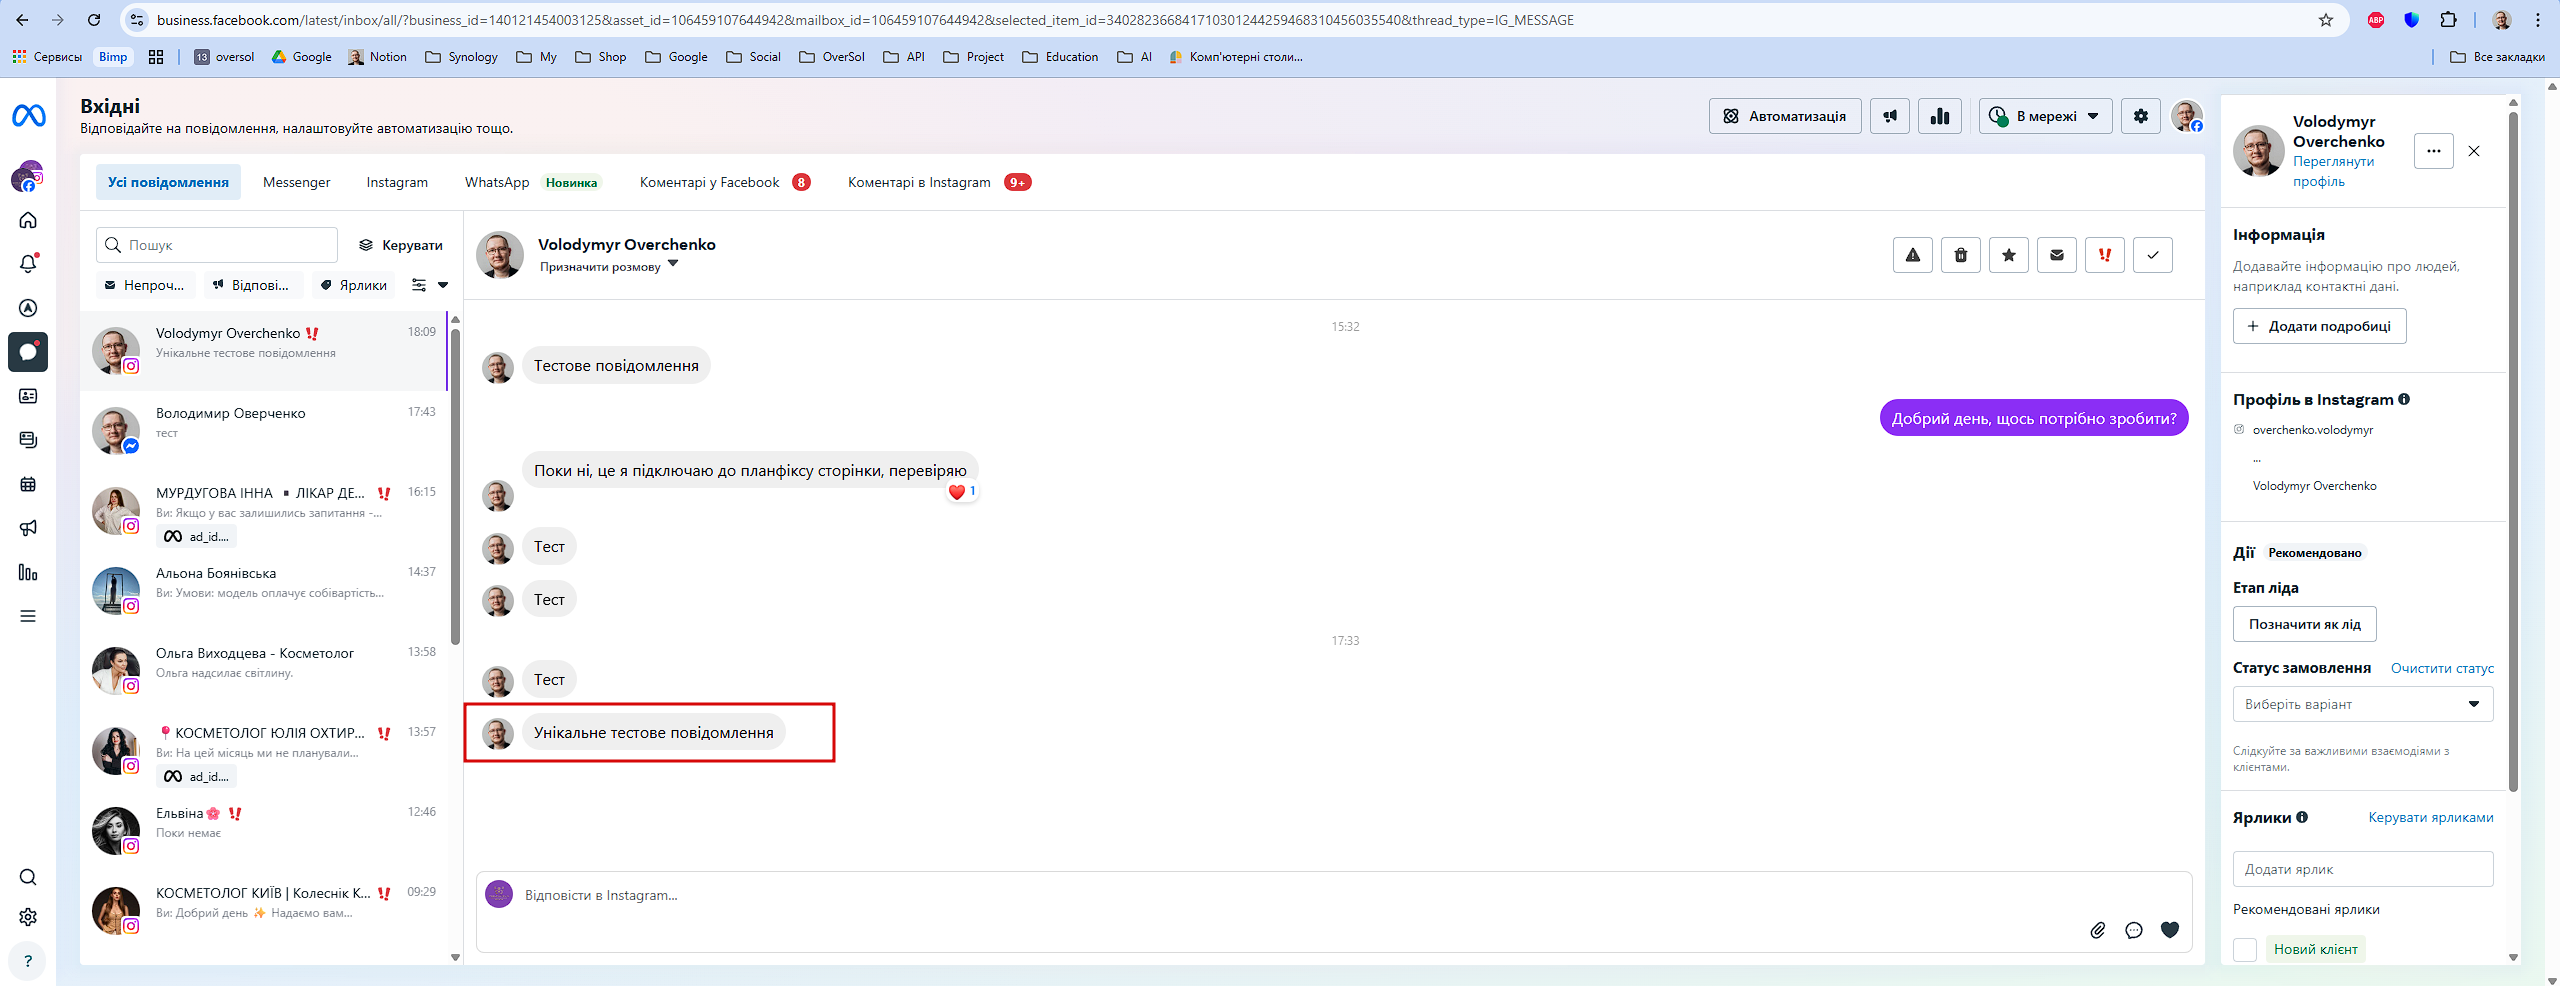The width and height of the screenshot is (2560, 986).
Task: Open Ольга Виходцева - Косметолог conversation
Action: (x=264, y=671)
